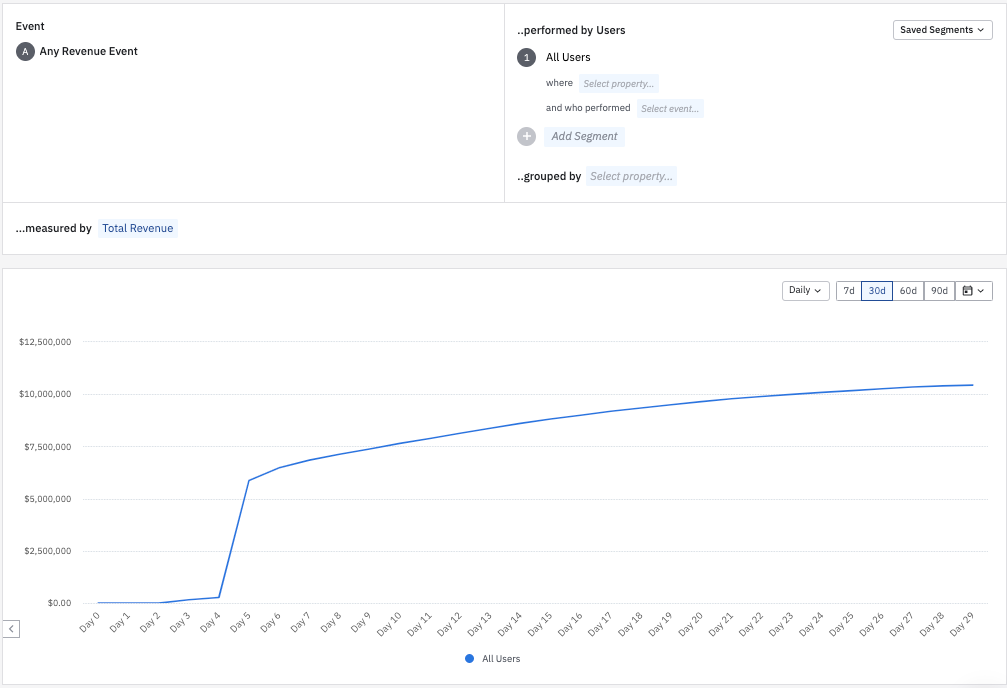1007x688 pixels.
Task: Click the All Users legend label
Action: pos(501,659)
